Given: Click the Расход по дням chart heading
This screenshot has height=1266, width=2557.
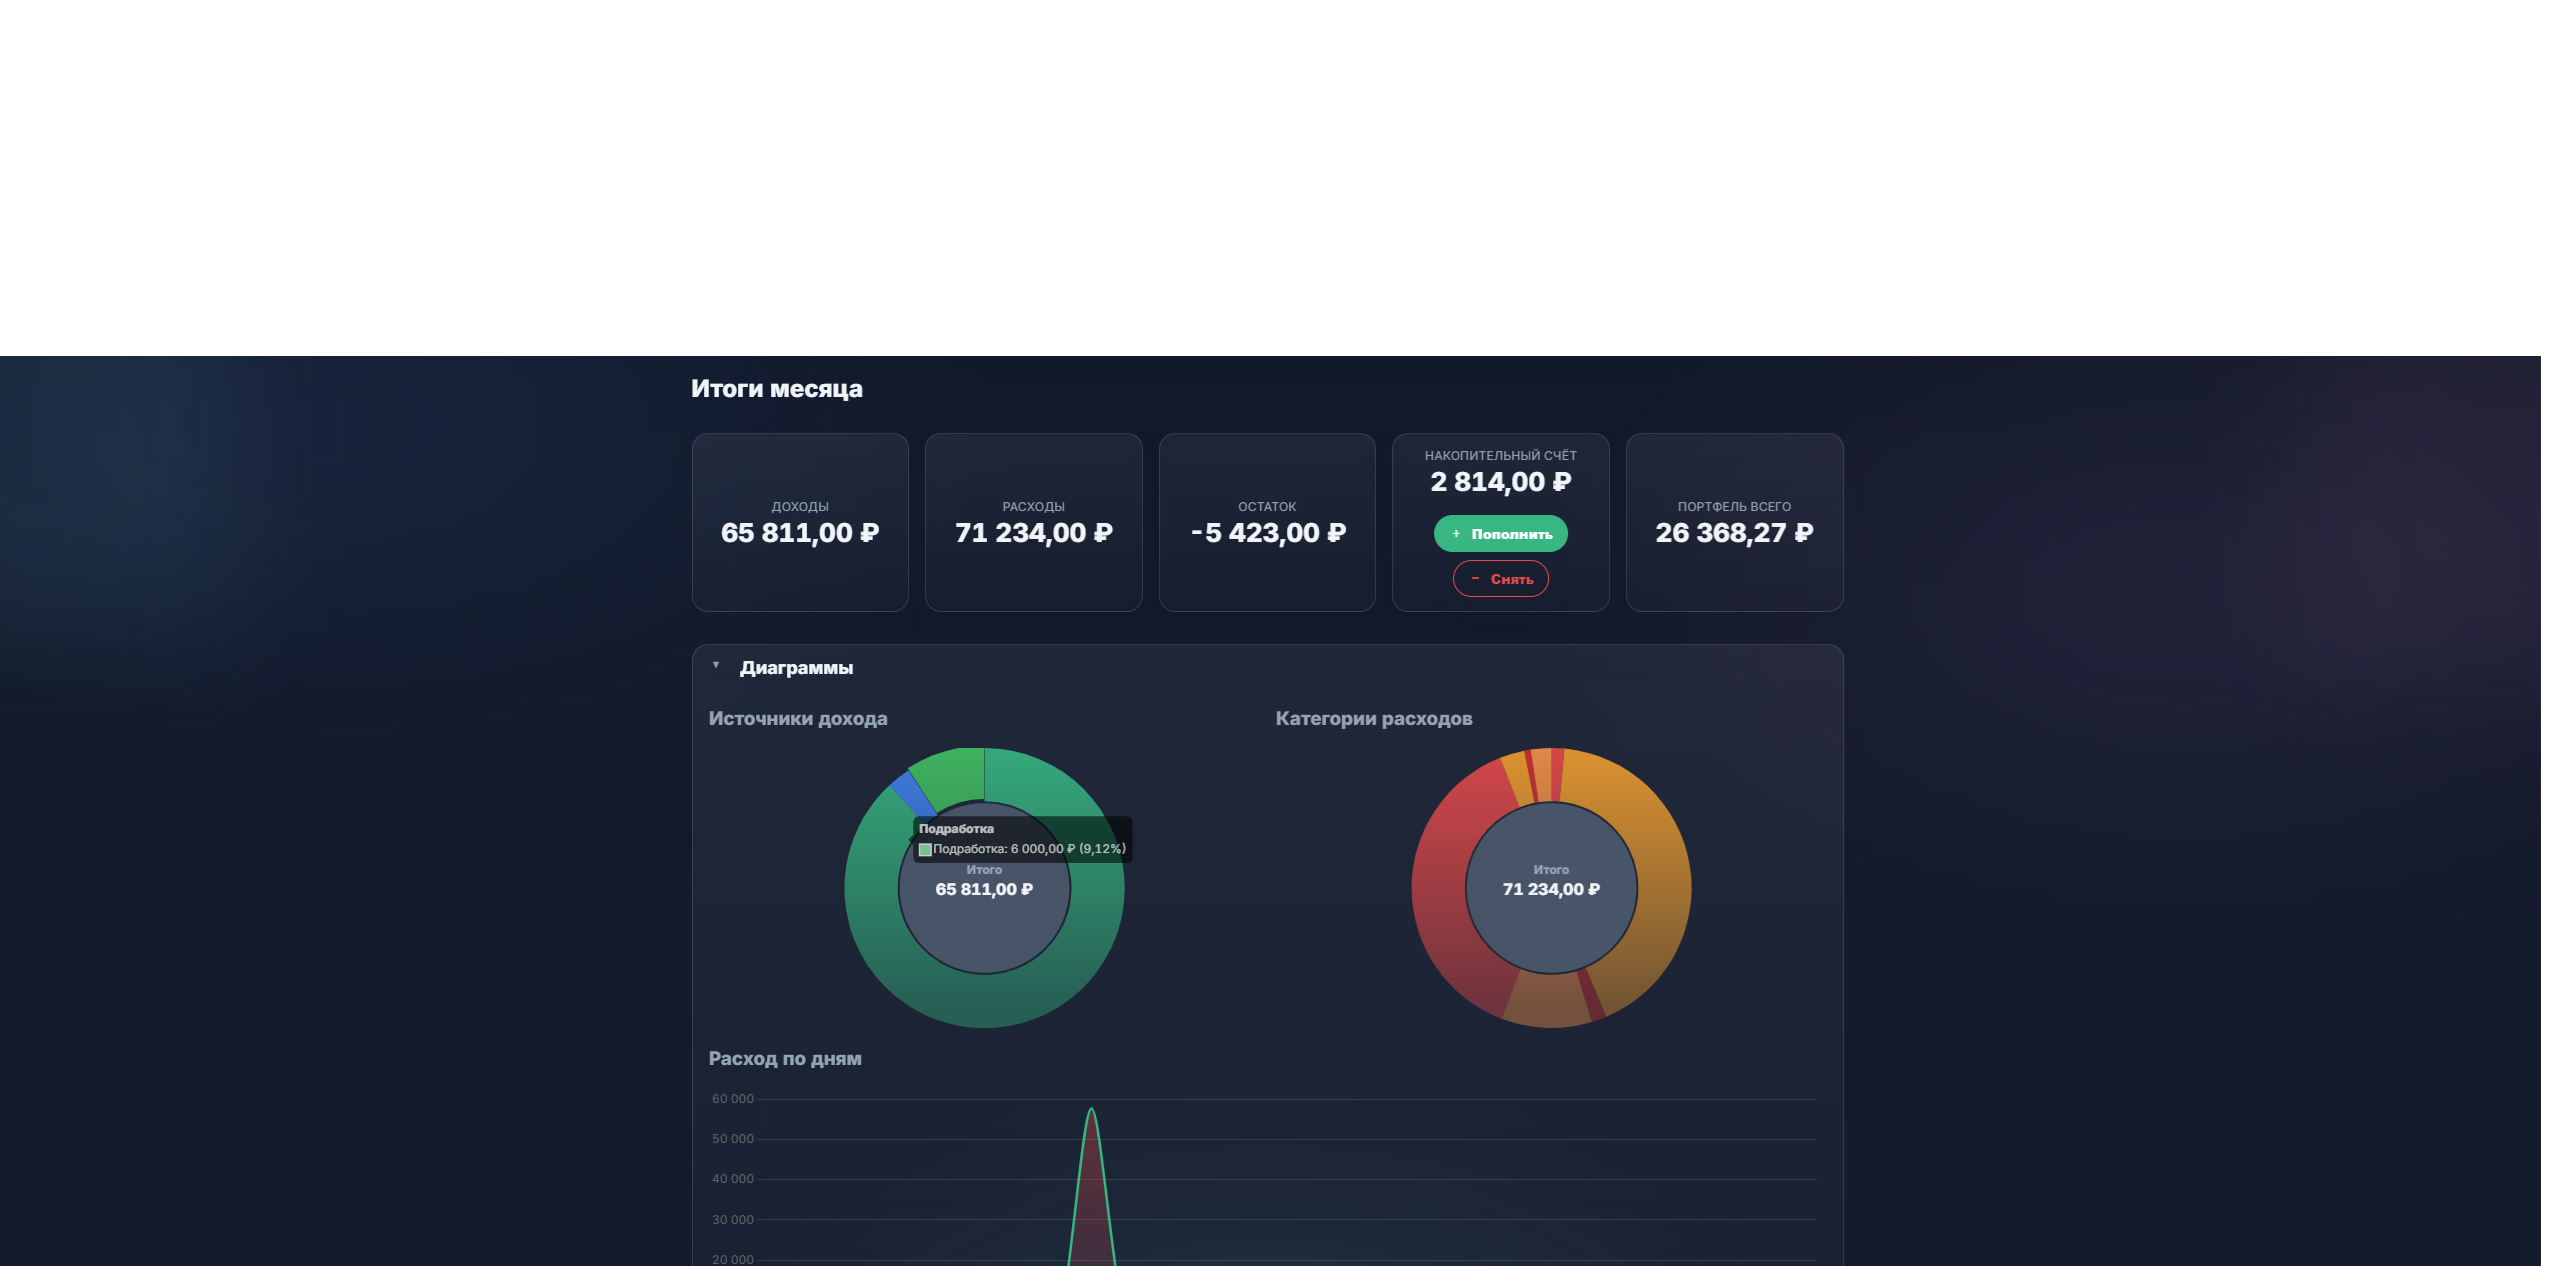Looking at the screenshot, I should click(x=785, y=1059).
